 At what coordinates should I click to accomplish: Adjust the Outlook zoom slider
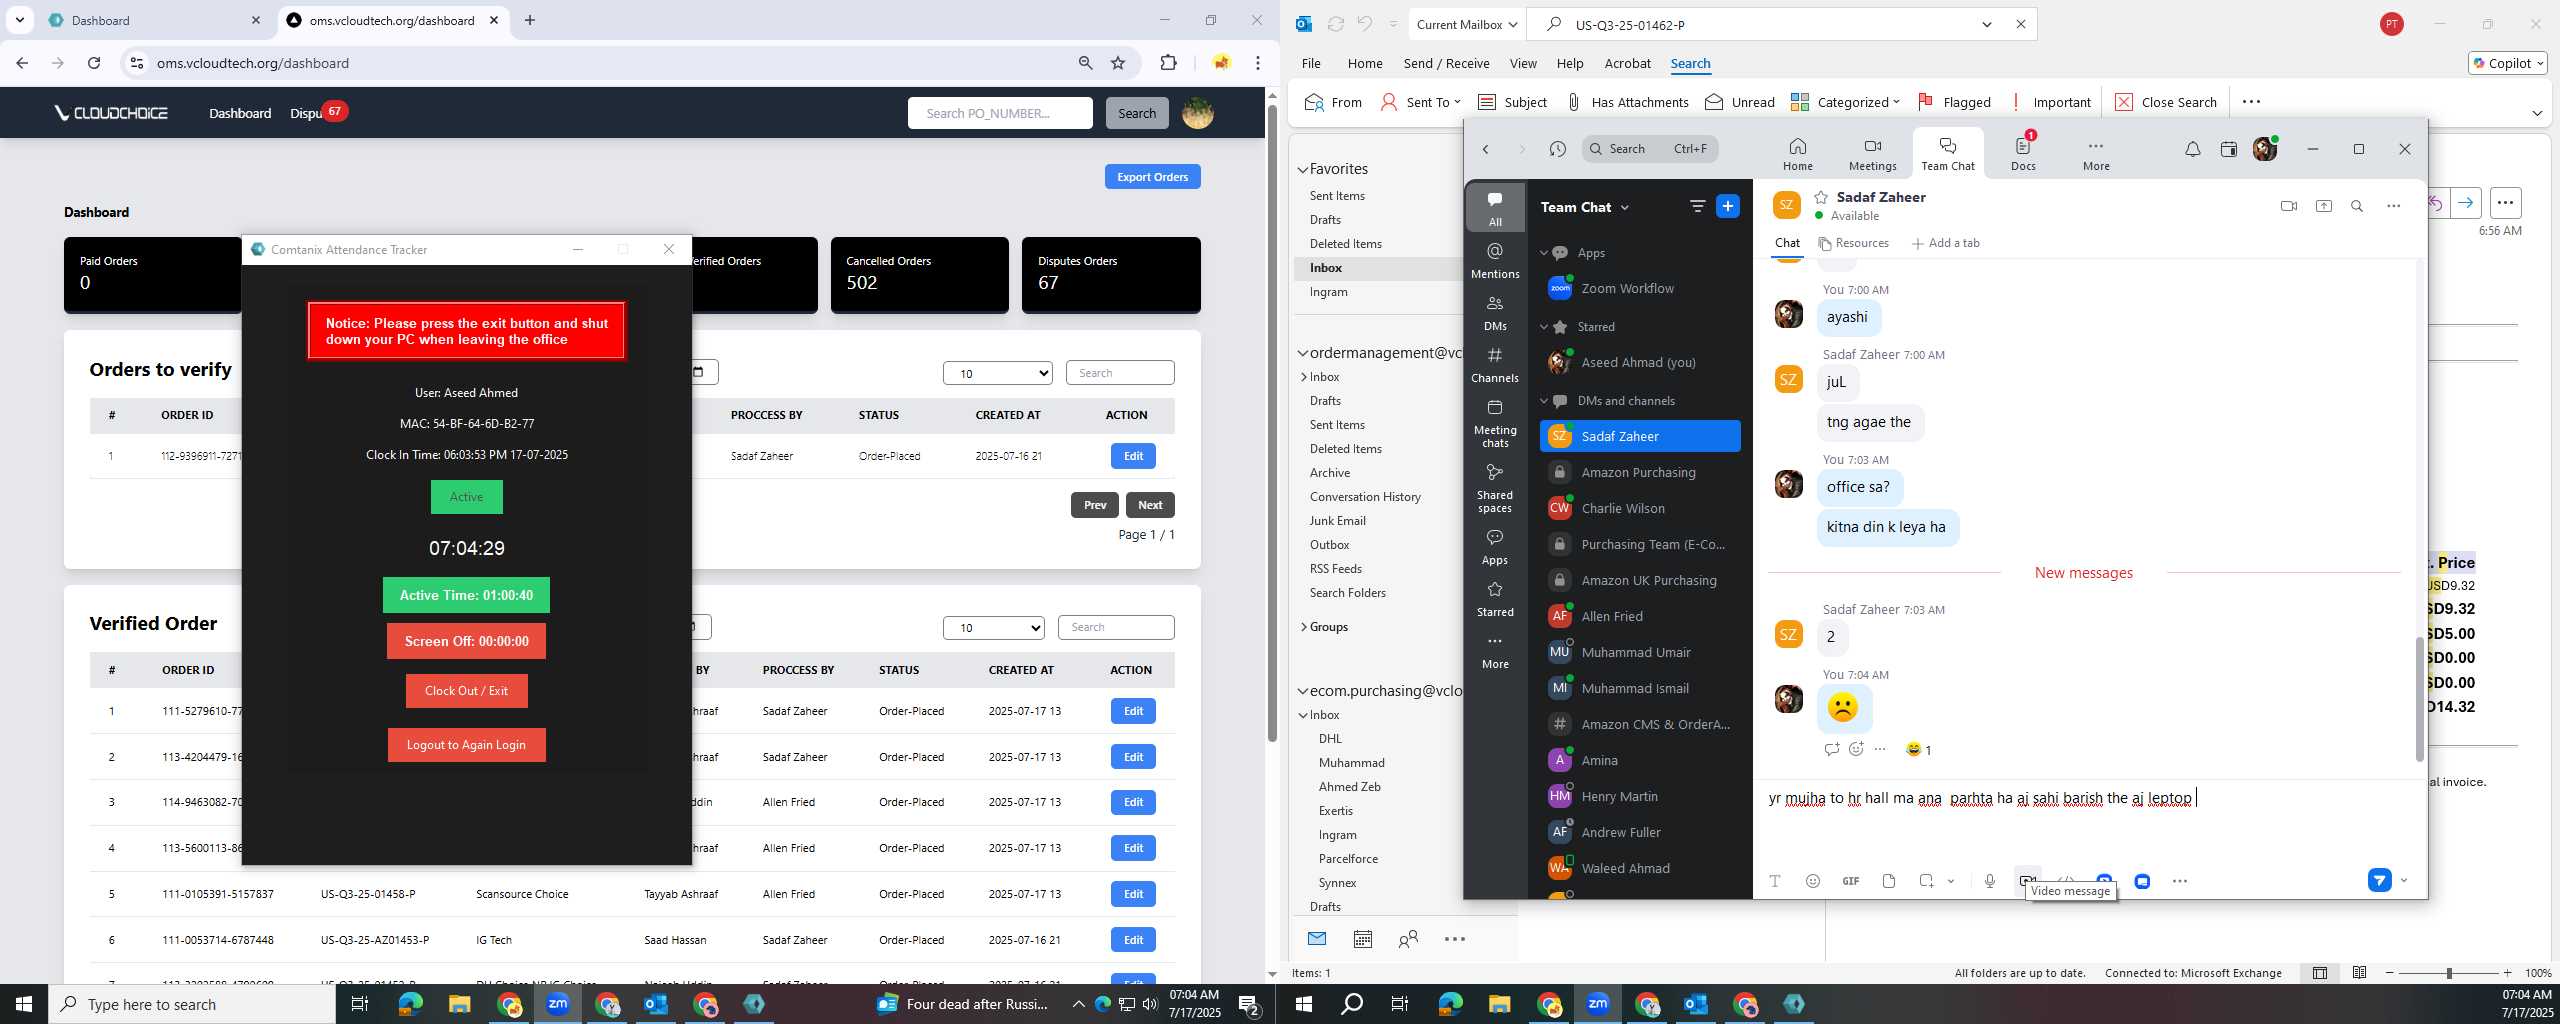coord(2449,973)
